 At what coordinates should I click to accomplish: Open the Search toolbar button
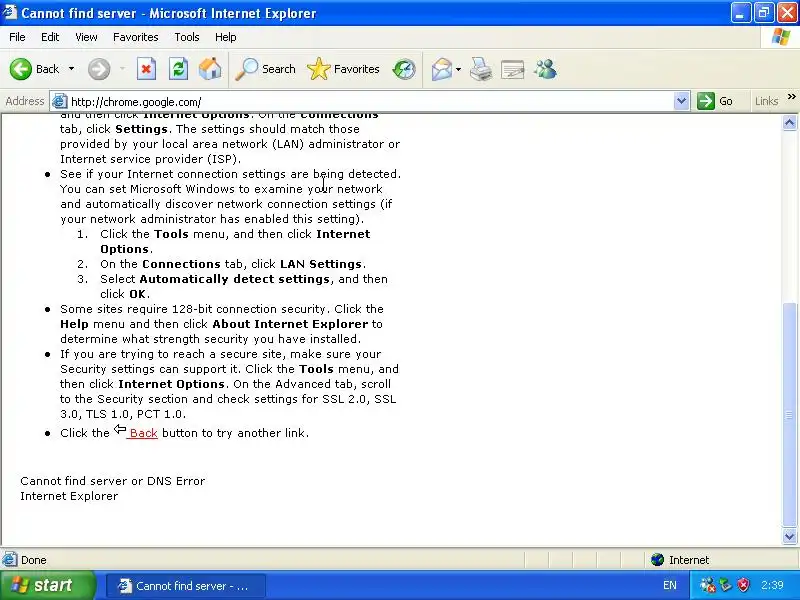(265, 69)
